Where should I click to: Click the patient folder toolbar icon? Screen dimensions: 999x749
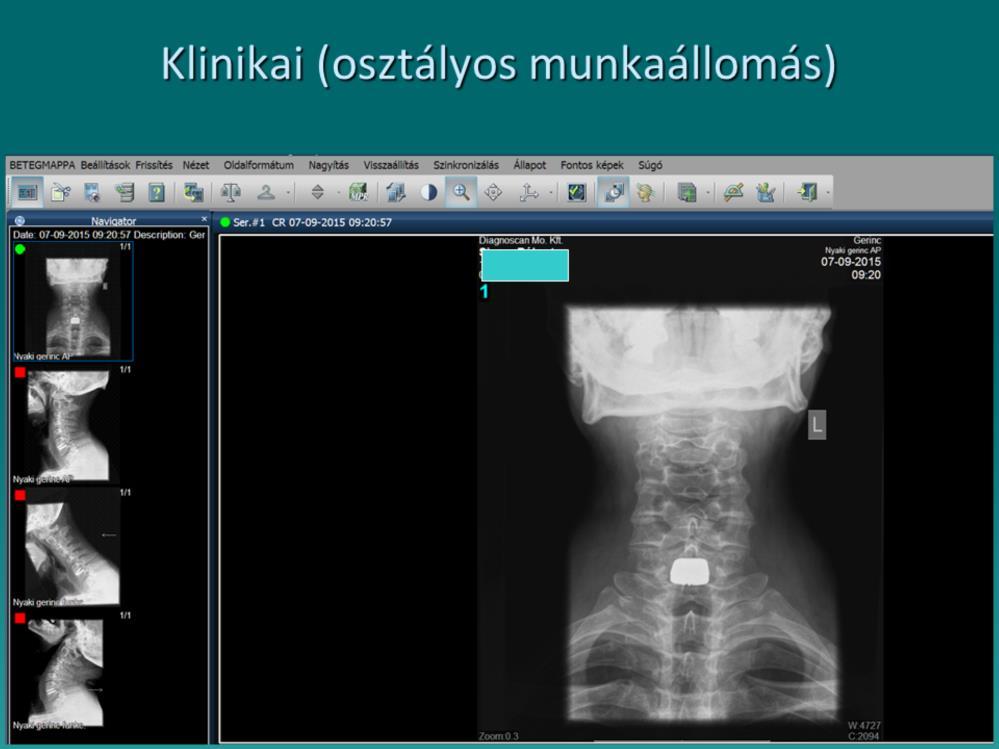coord(27,192)
